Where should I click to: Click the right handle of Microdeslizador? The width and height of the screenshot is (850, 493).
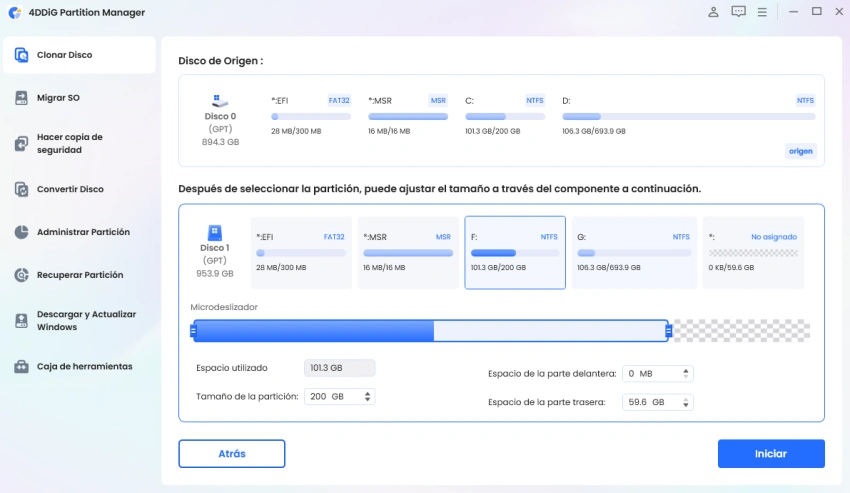[668, 331]
